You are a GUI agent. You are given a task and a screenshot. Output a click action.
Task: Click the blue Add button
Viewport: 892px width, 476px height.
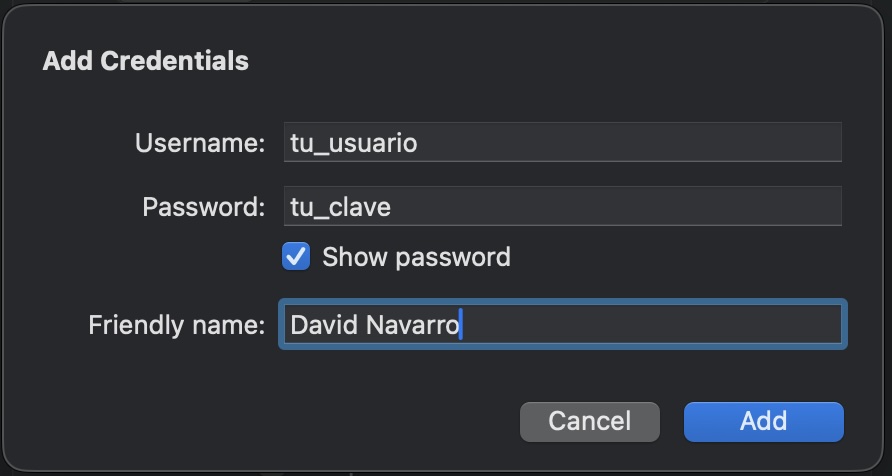[x=763, y=421]
